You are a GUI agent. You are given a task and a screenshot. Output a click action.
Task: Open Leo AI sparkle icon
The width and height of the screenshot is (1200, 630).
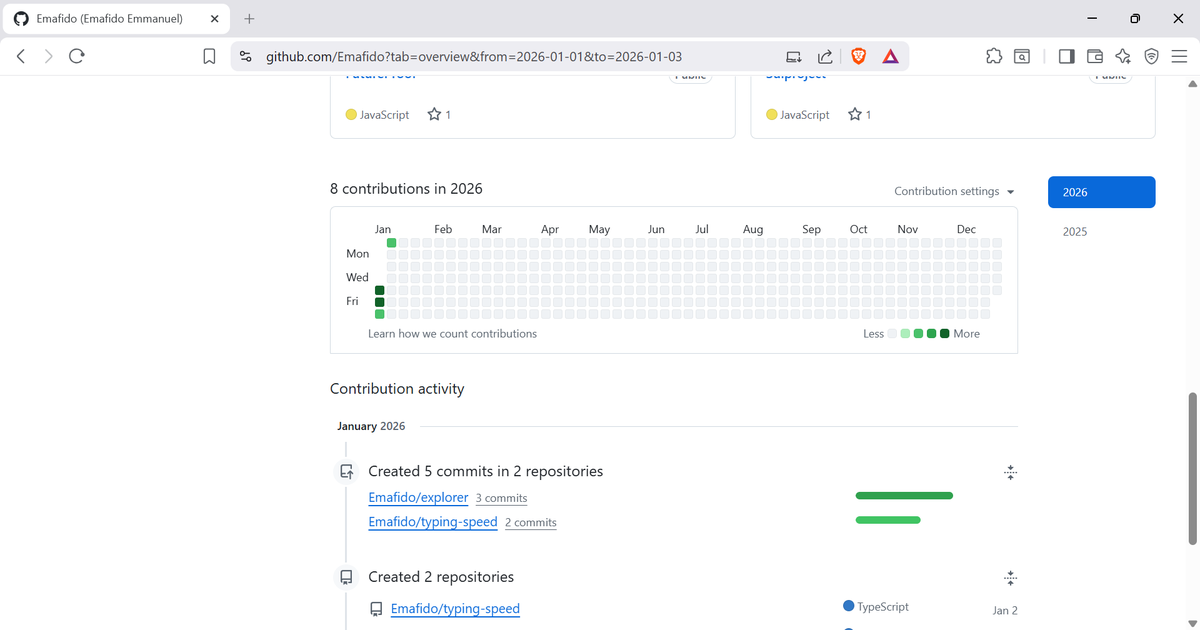point(1123,57)
